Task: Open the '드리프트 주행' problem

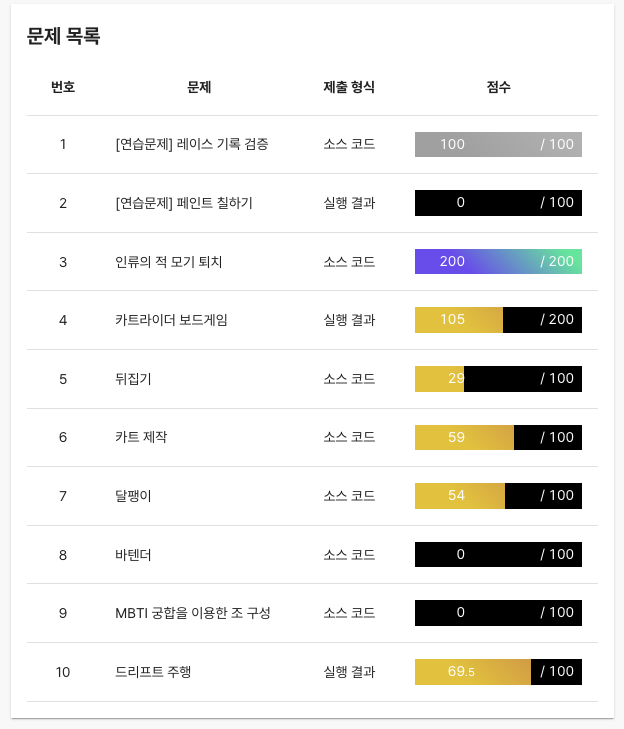Action: coord(153,672)
